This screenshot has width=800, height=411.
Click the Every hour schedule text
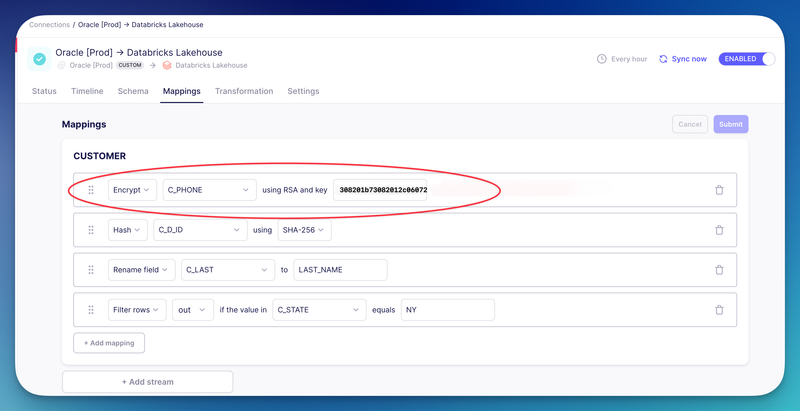pyautogui.click(x=629, y=59)
